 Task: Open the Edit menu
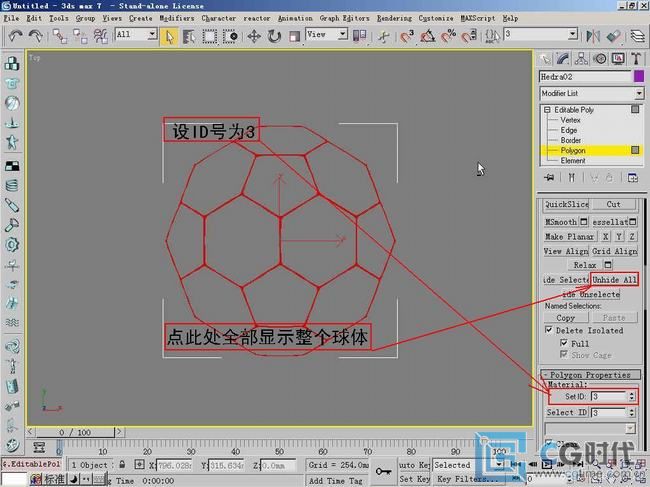click(x=34, y=18)
